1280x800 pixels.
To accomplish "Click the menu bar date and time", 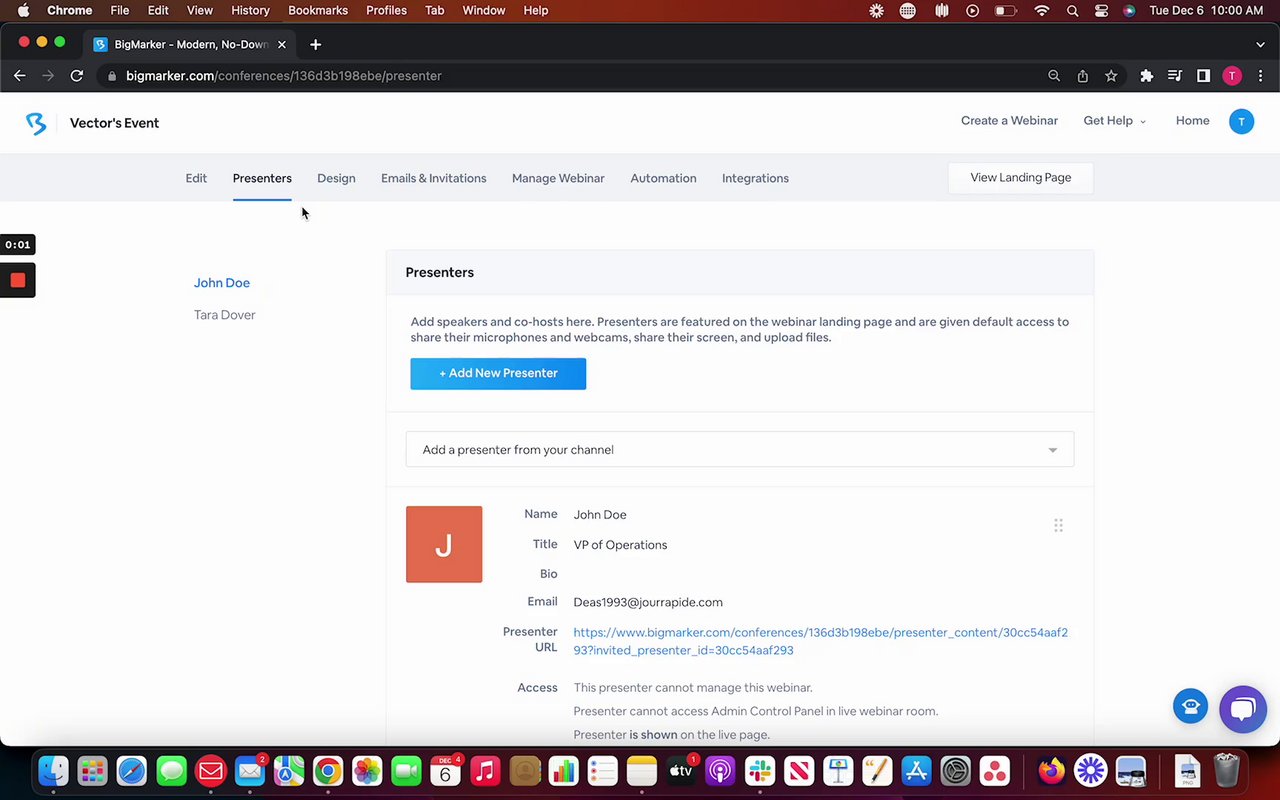I will point(1206,10).
